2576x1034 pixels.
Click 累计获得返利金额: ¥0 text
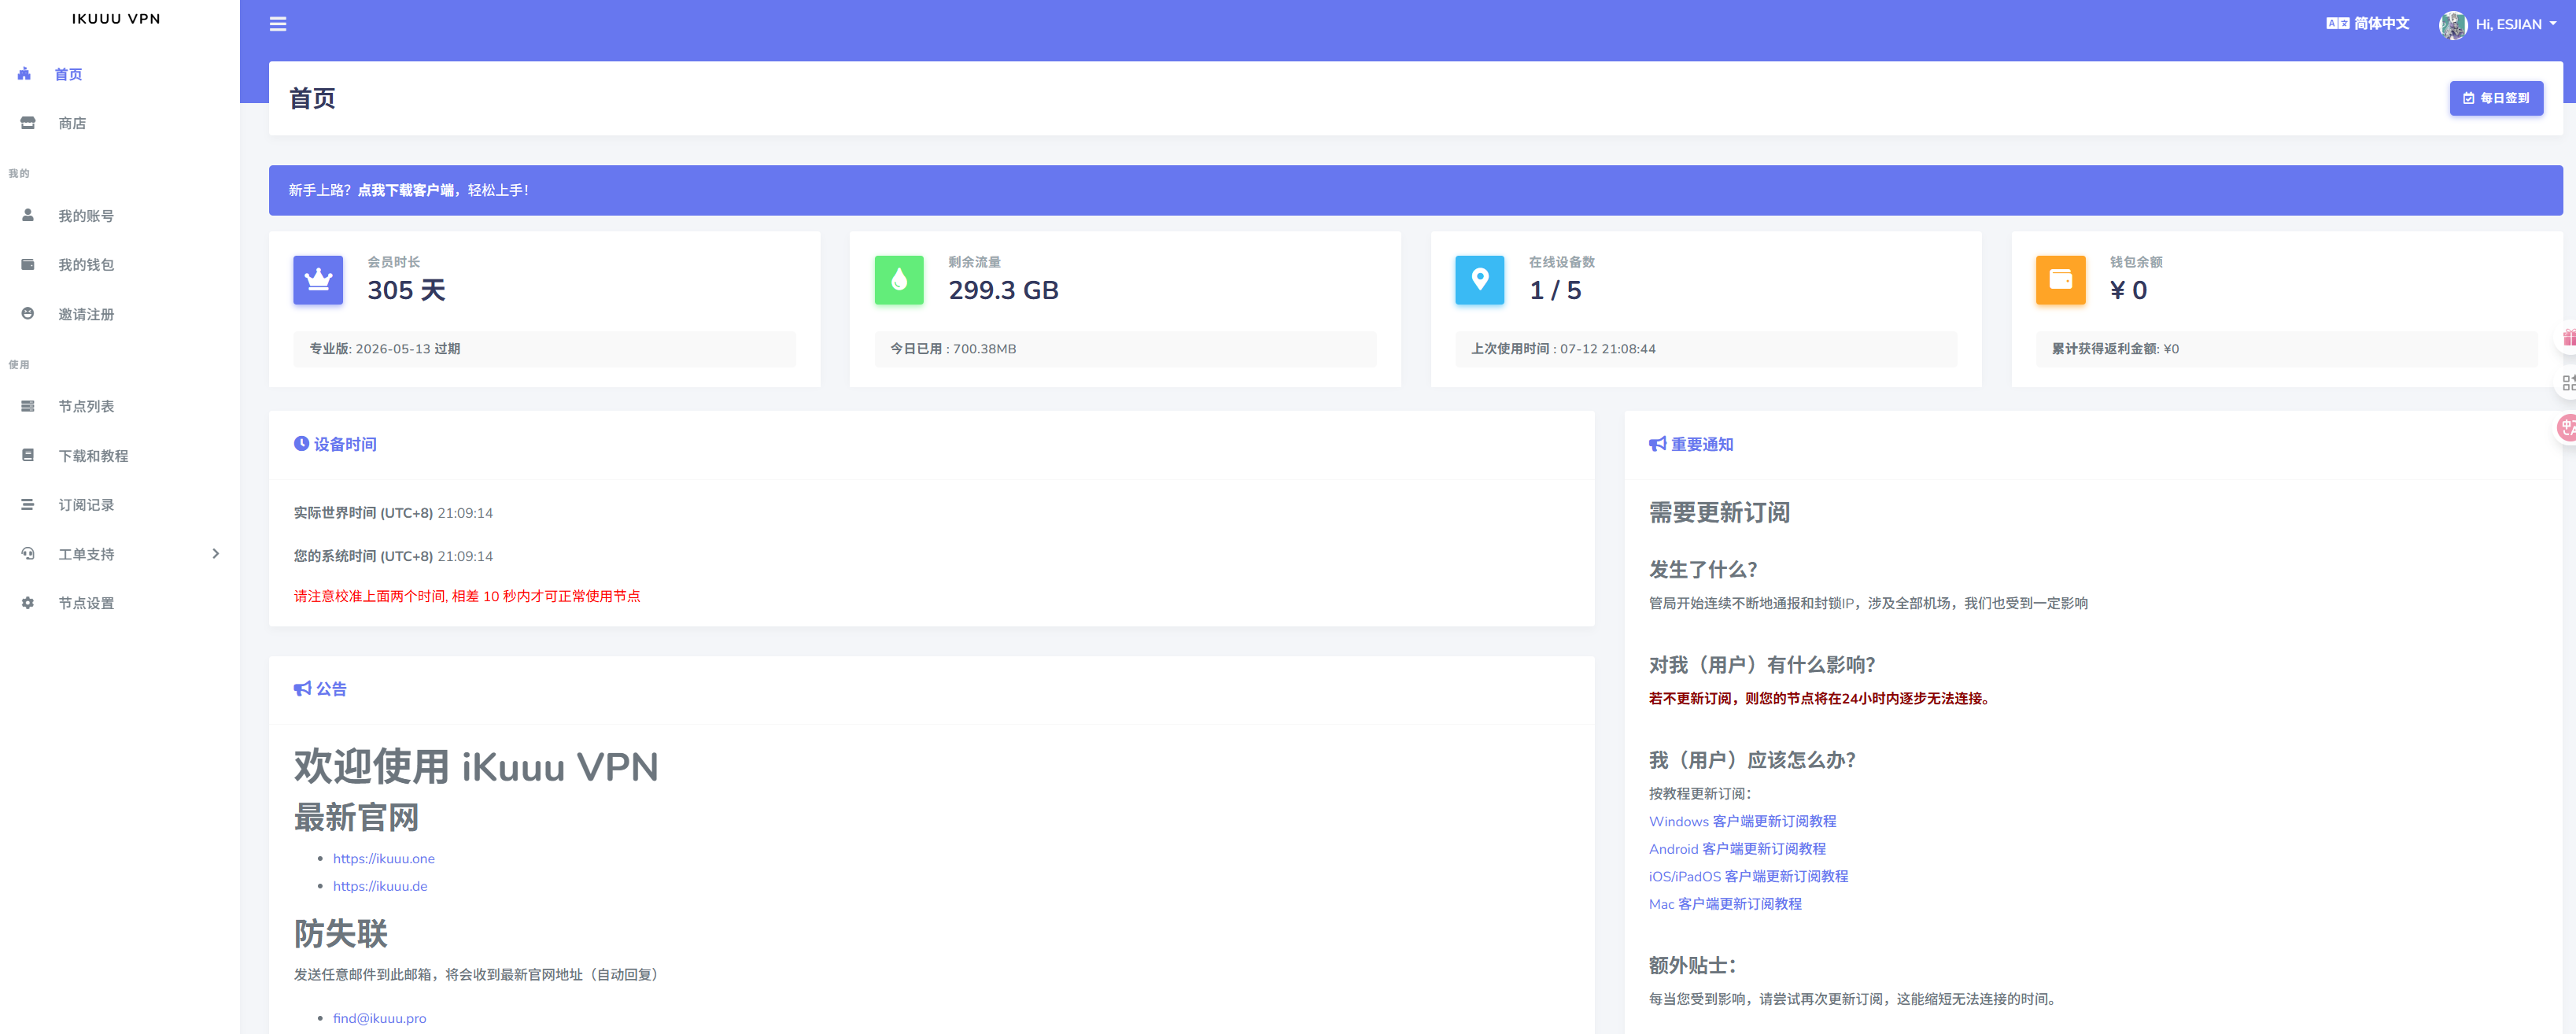(2115, 349)
